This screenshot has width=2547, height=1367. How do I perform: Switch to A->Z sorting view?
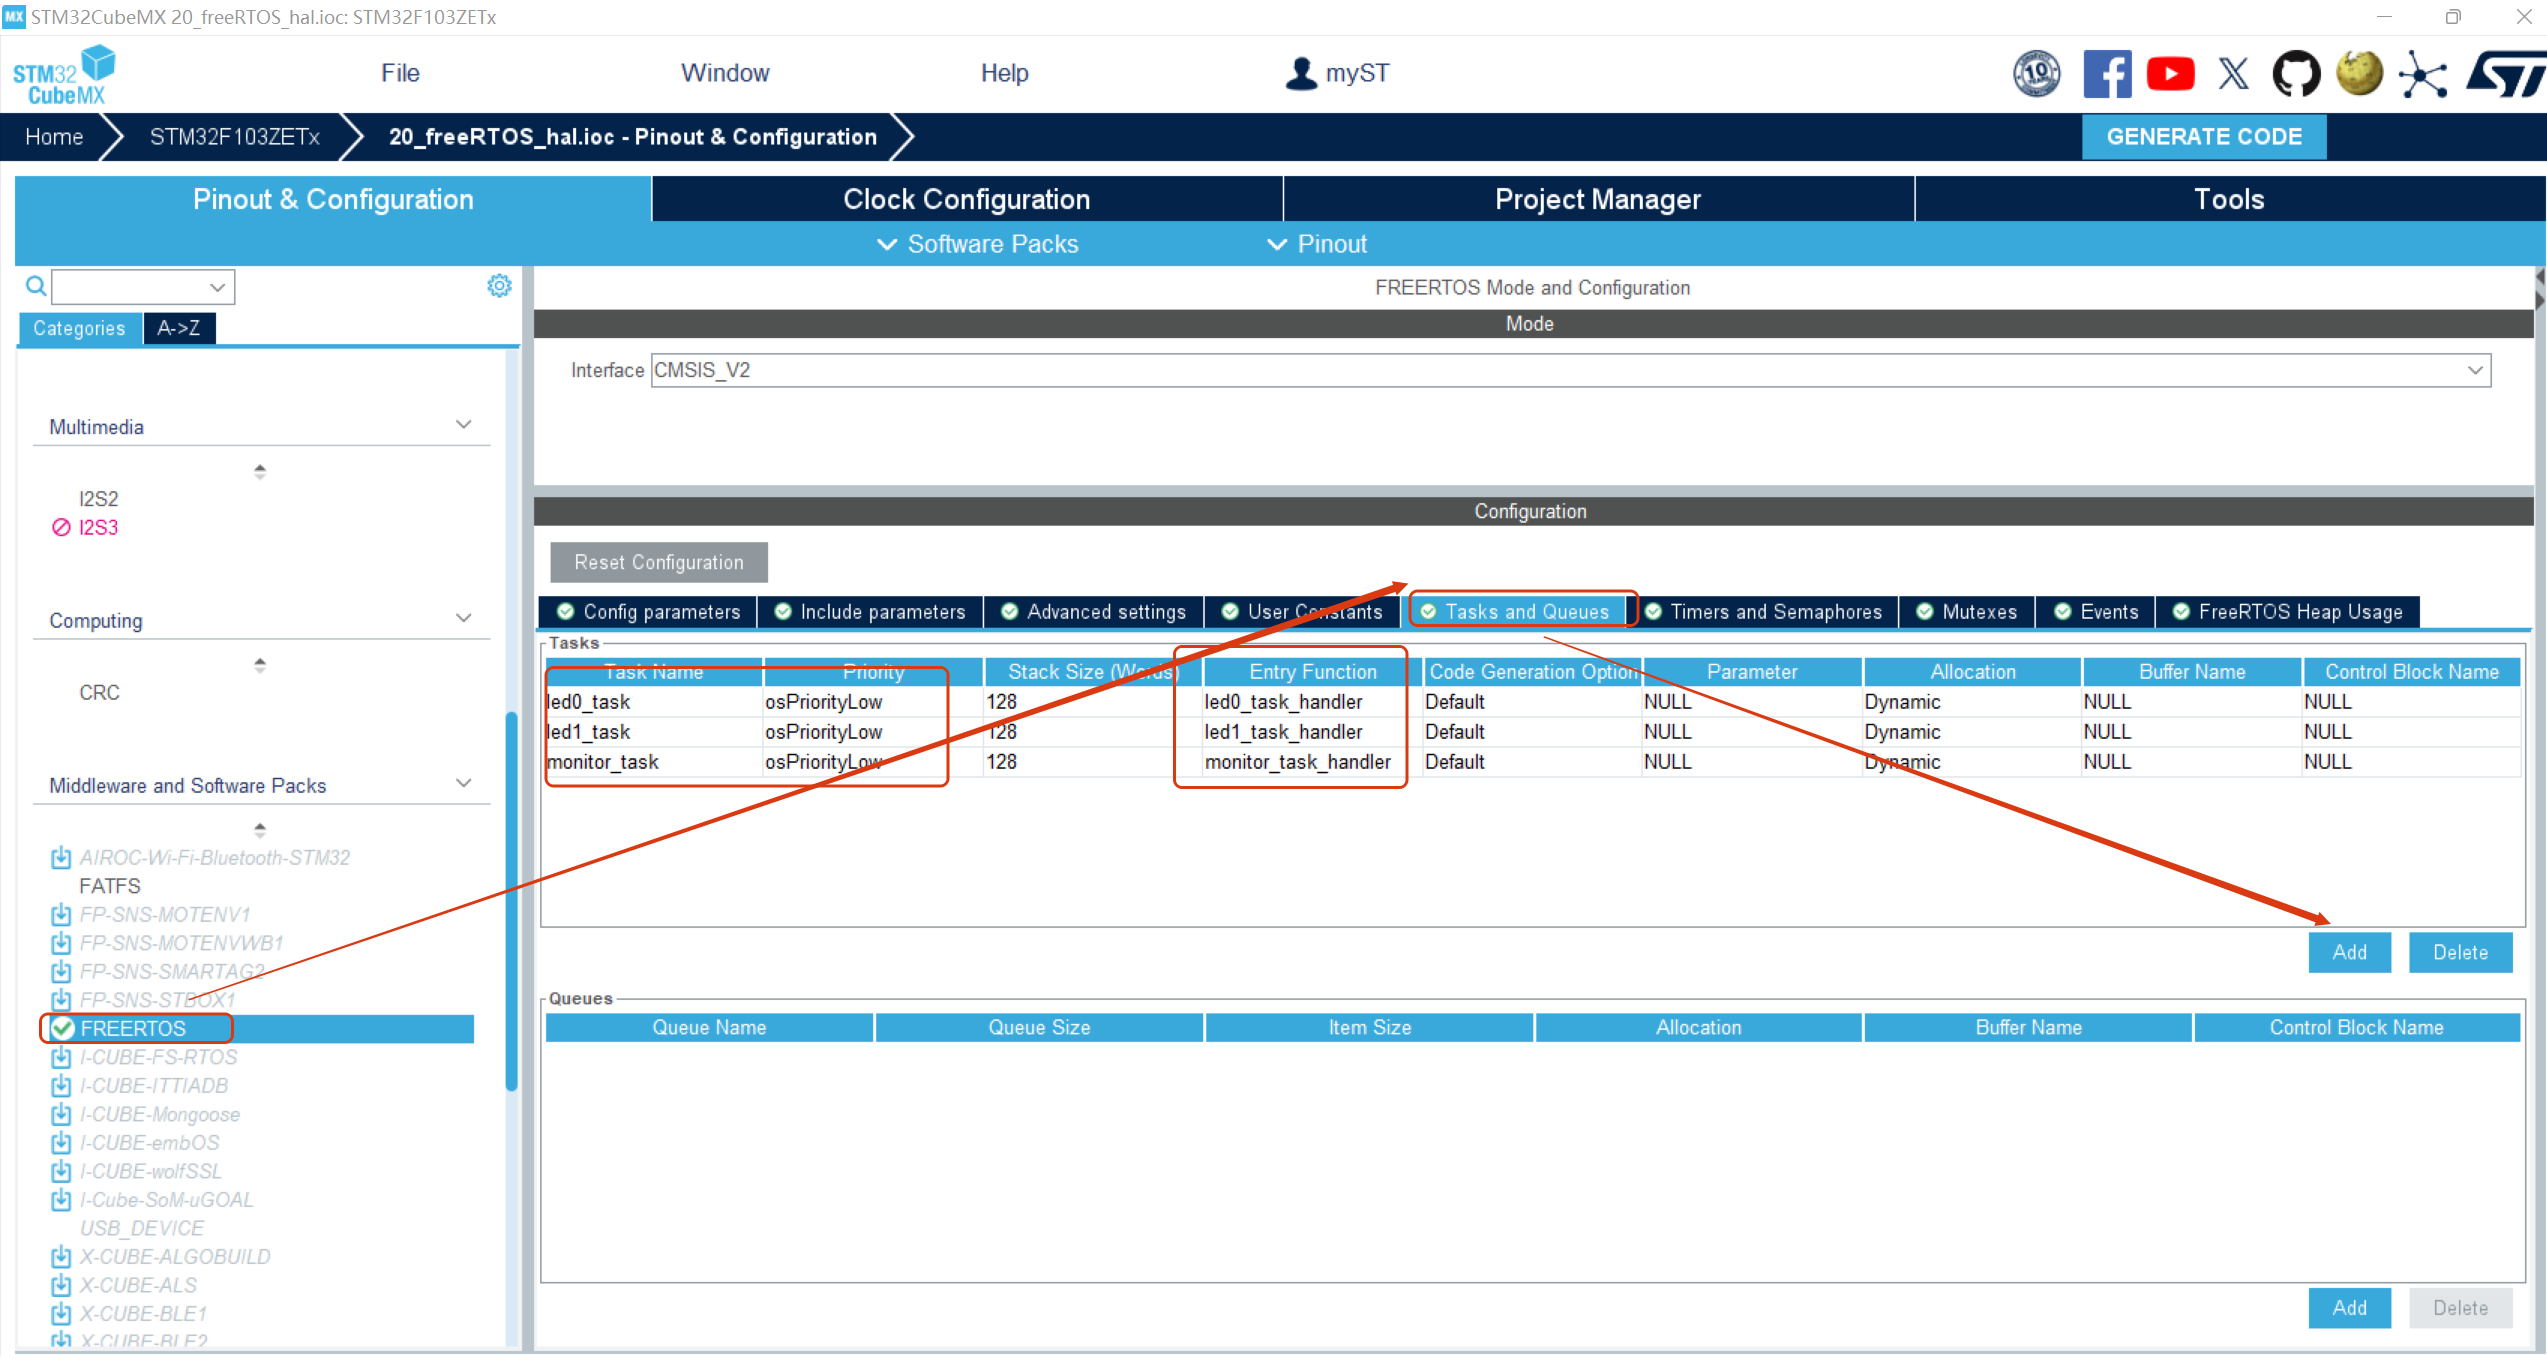[179, 328]
